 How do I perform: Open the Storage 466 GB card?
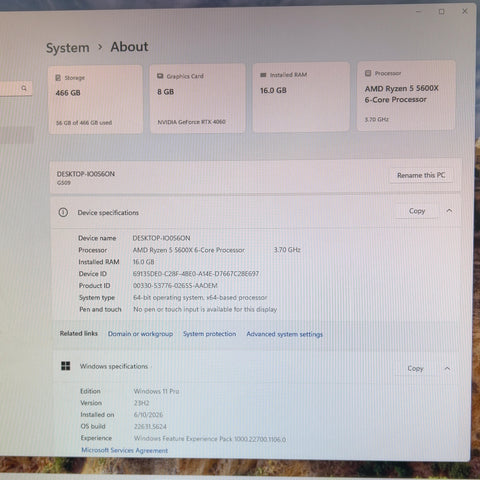coord(96,99)
